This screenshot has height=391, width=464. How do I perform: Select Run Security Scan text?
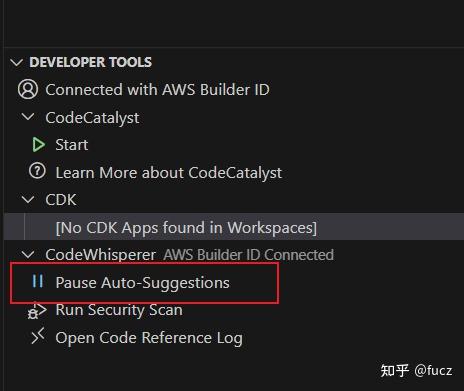pos(119,310)
